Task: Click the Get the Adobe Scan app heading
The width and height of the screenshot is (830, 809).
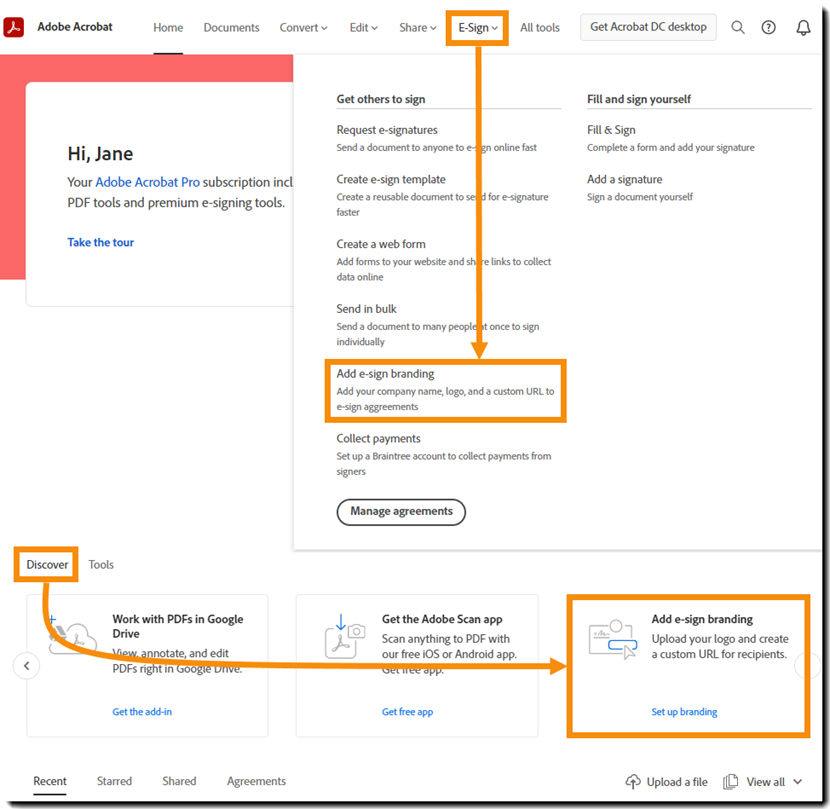Action: tap(442, 619)
